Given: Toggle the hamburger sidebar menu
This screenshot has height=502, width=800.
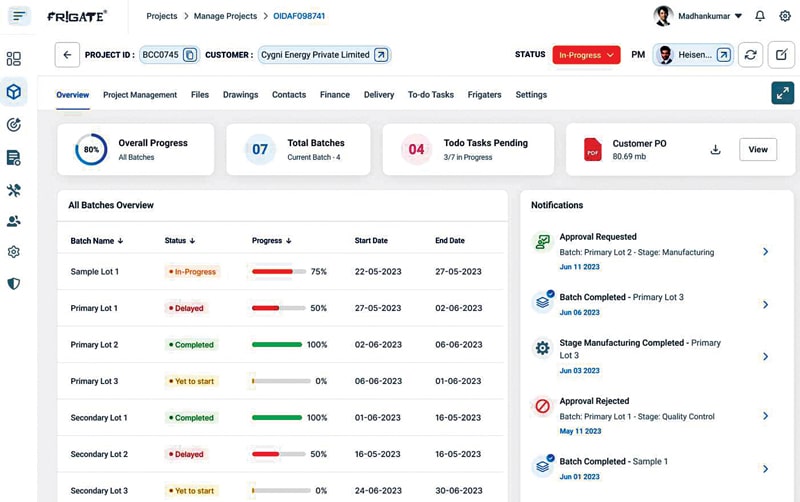Looking at the screenshot, I should (x=21, y=16).
